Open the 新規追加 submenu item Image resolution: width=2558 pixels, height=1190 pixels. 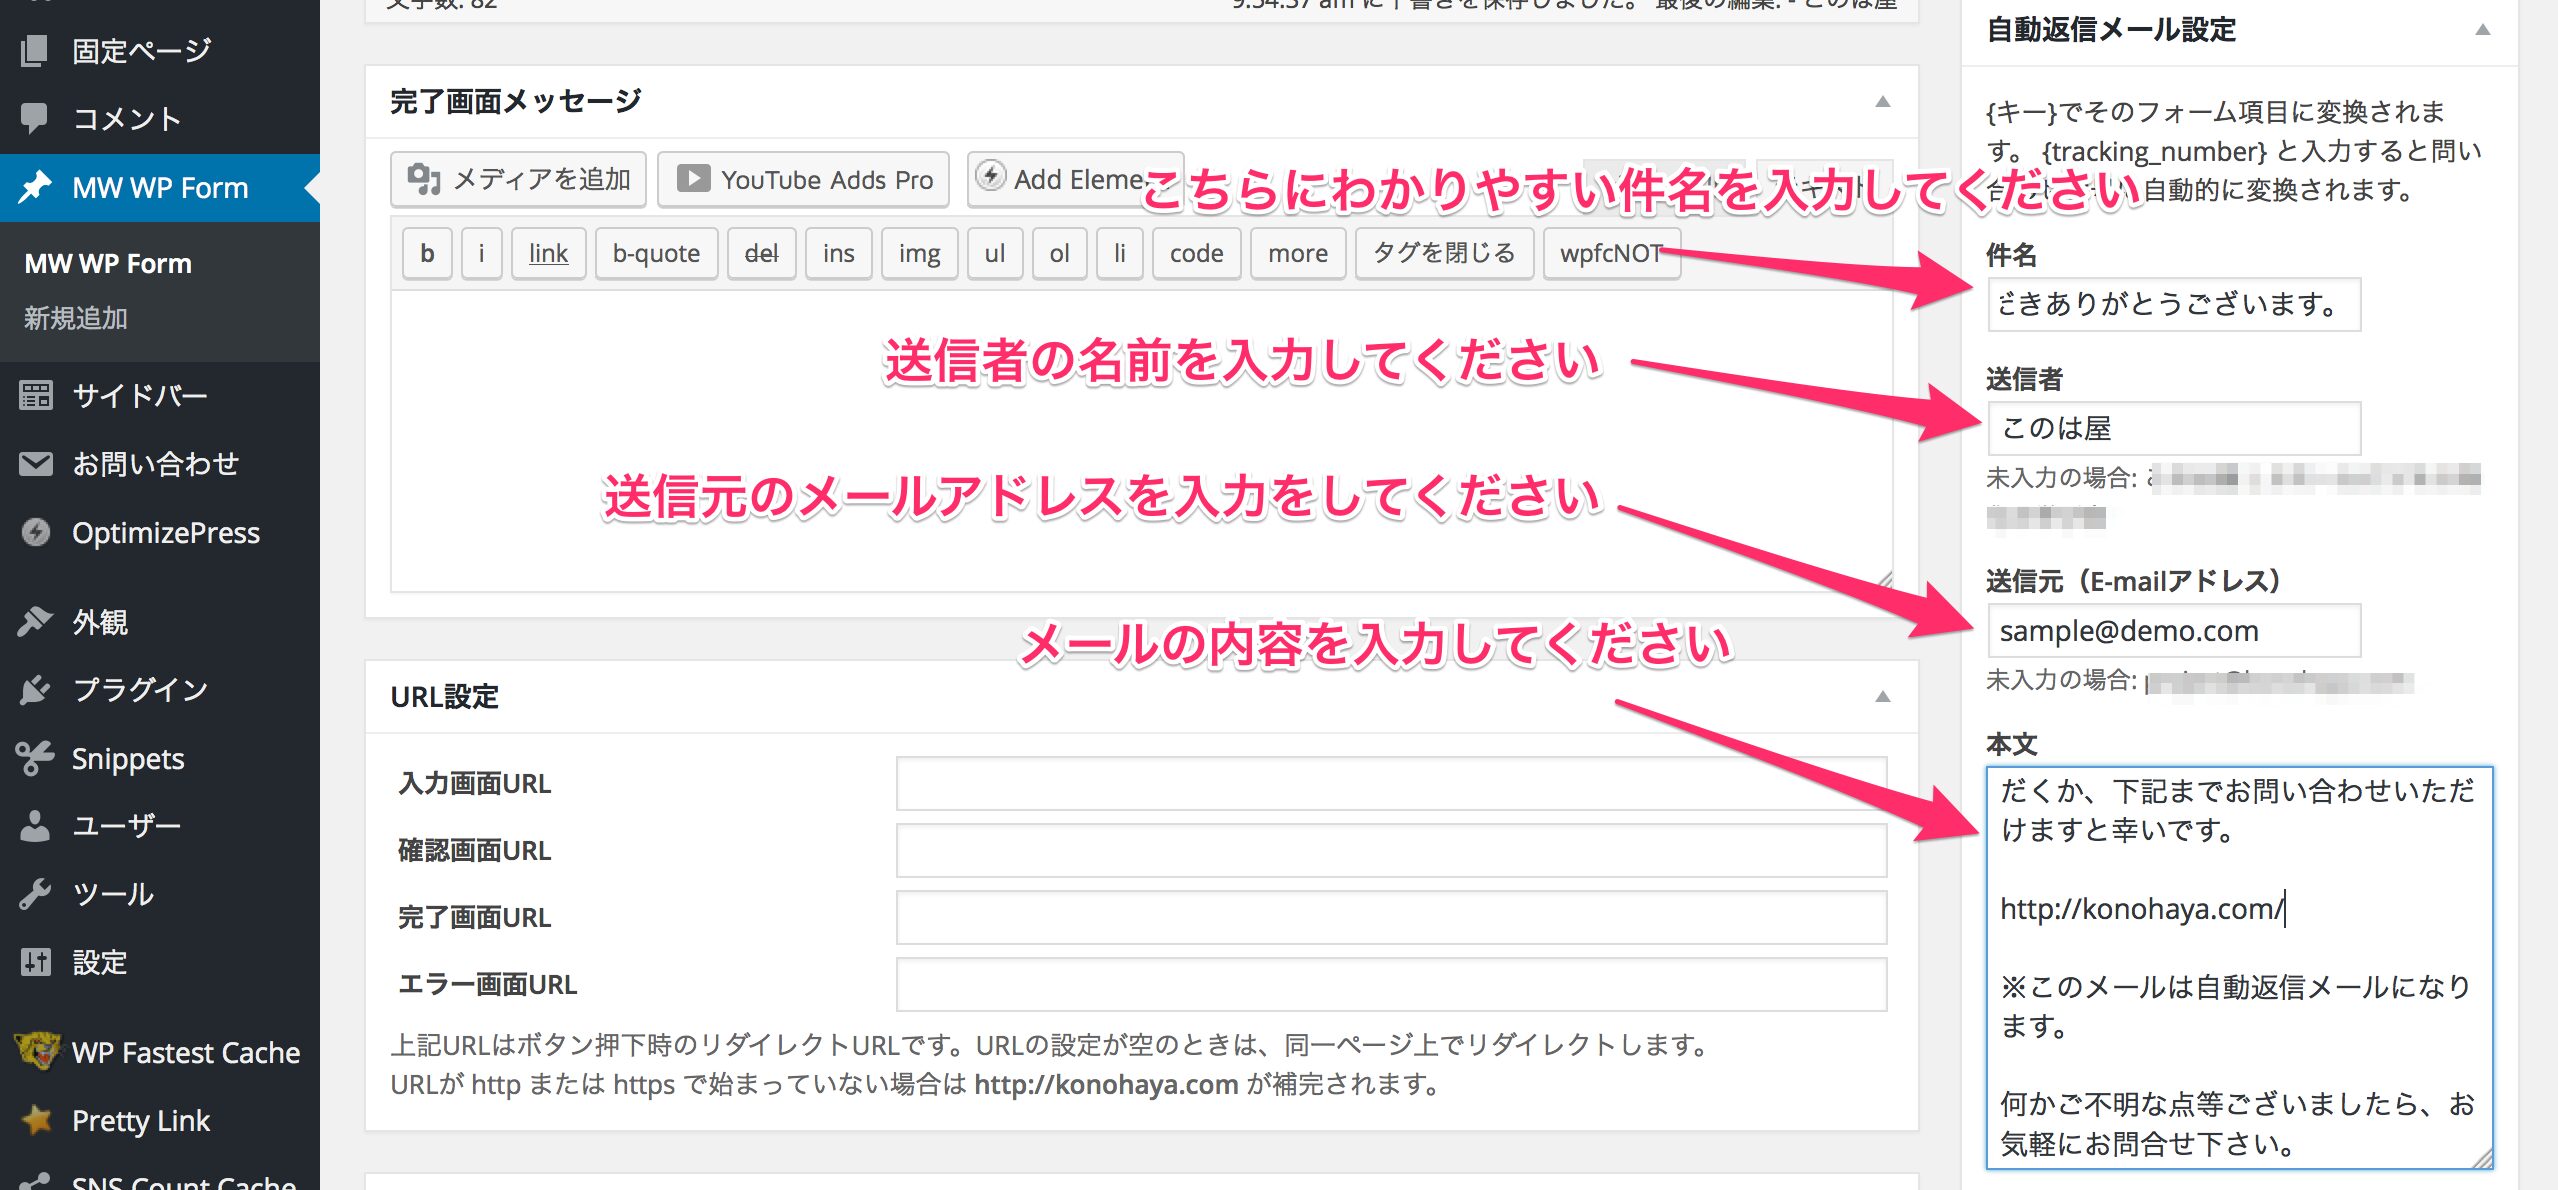coord(76,318)
